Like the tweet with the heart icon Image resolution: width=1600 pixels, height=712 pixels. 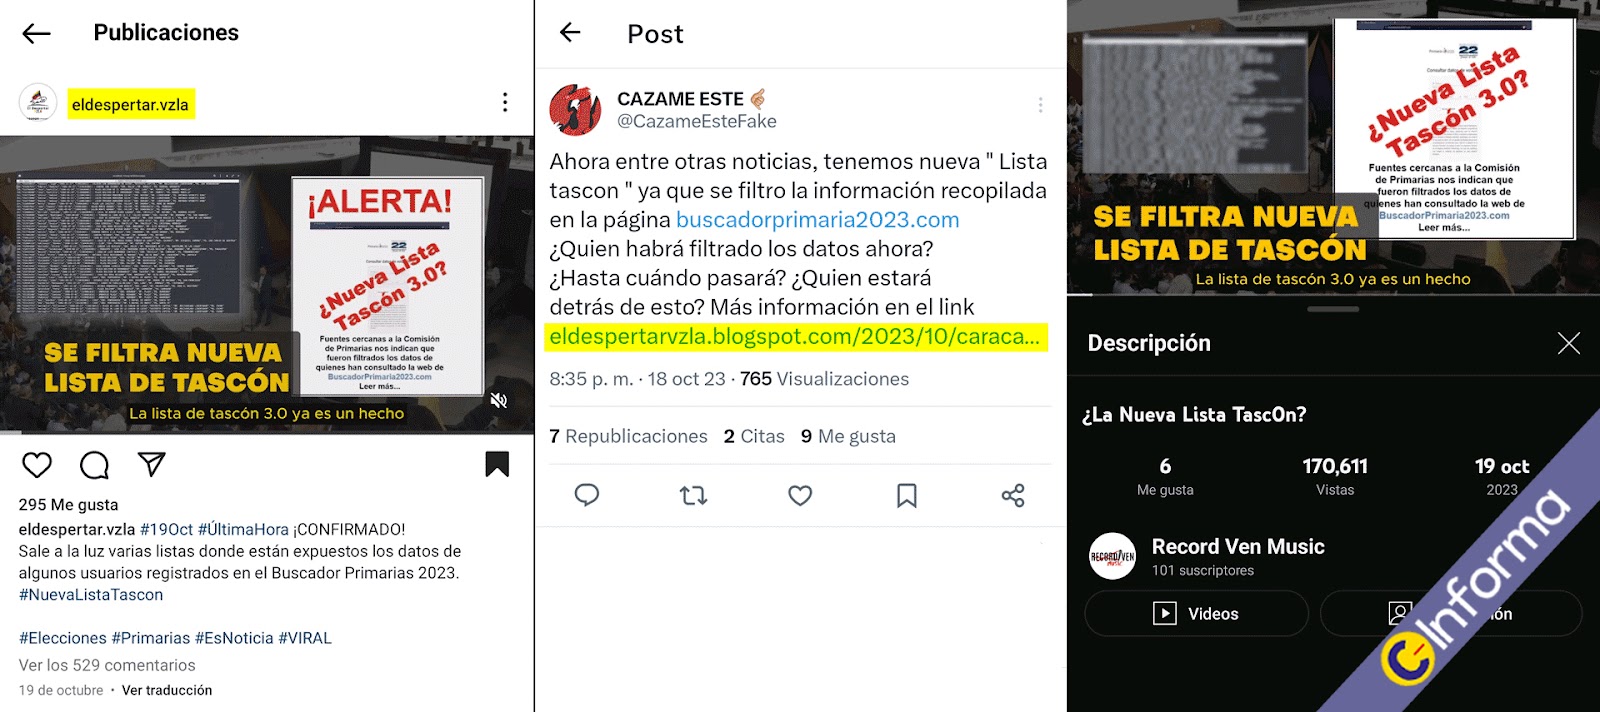800,495
